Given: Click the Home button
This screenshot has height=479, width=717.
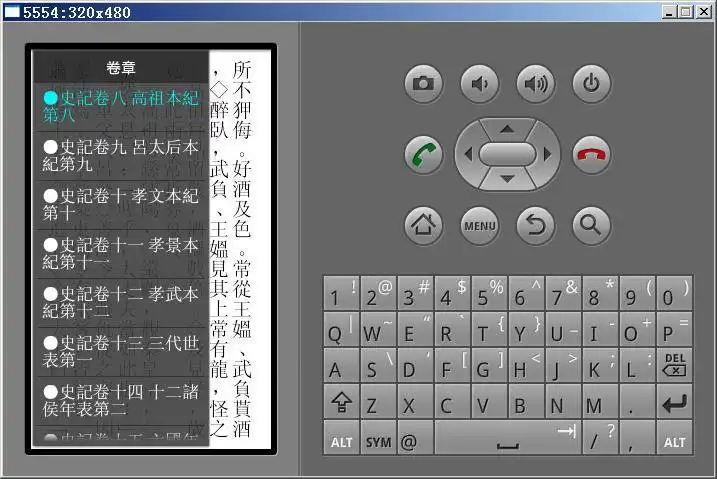Looking at the screenshot, I should (423, 225).
